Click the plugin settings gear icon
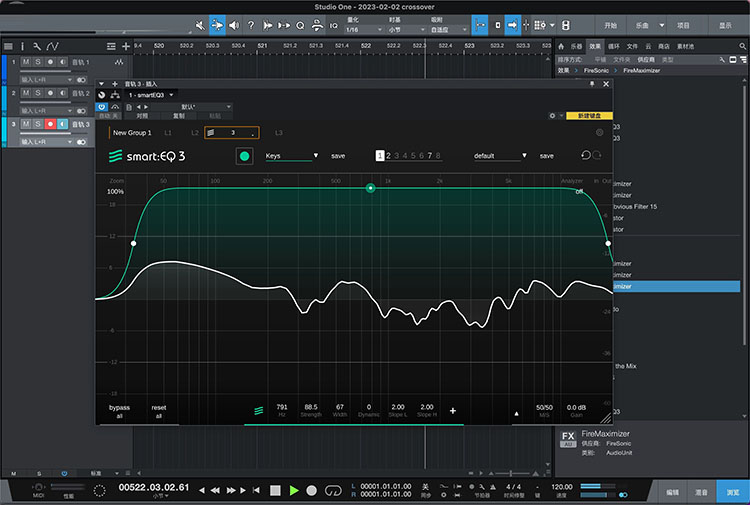 pyautogui.click(x=552, y=116)
